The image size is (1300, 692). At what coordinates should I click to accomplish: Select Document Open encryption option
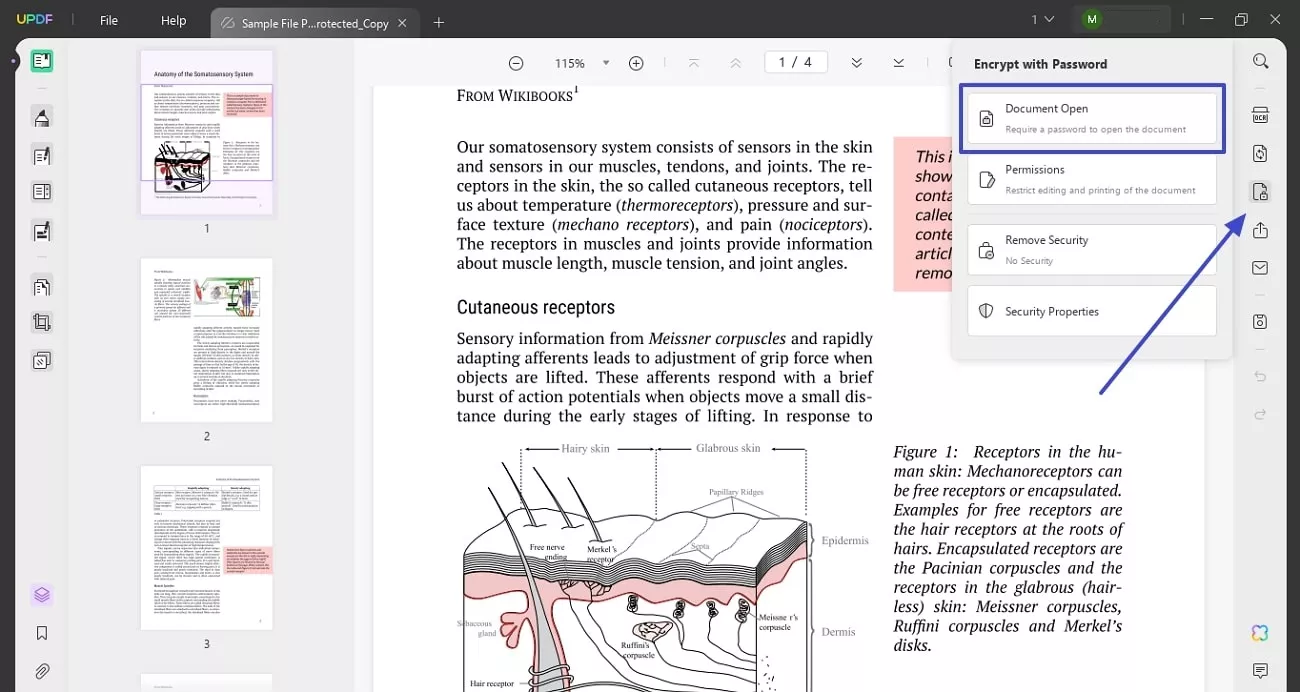(1091, 118)
